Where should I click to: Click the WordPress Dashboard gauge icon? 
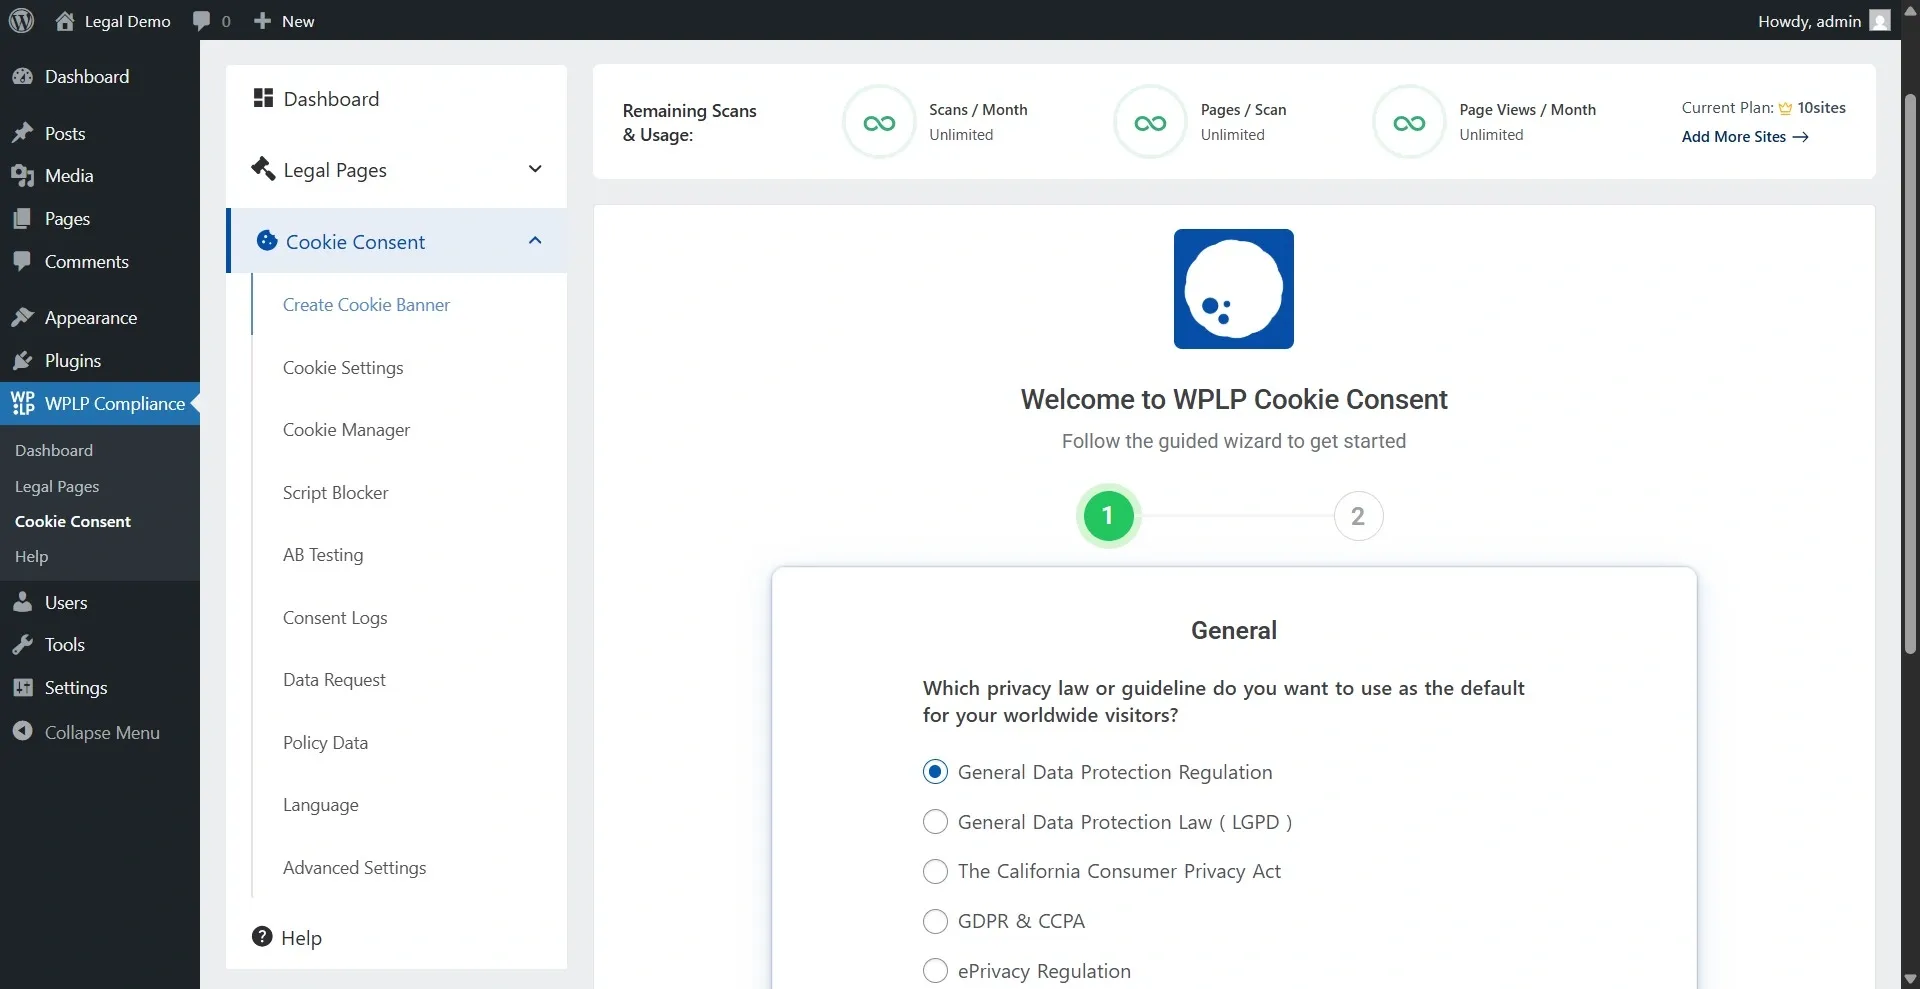click(23, 76)
